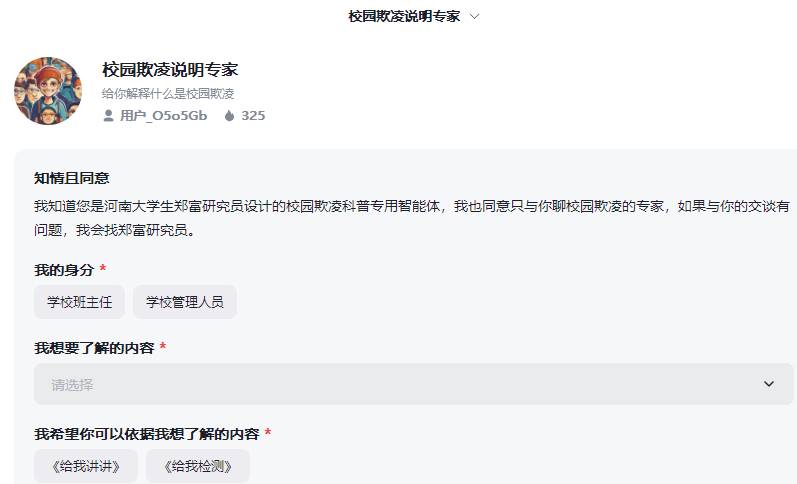Click the subtitle 给你解释什么是校园欺凌
The height and width of the screenshot is (484, 797).
(168, 93)
